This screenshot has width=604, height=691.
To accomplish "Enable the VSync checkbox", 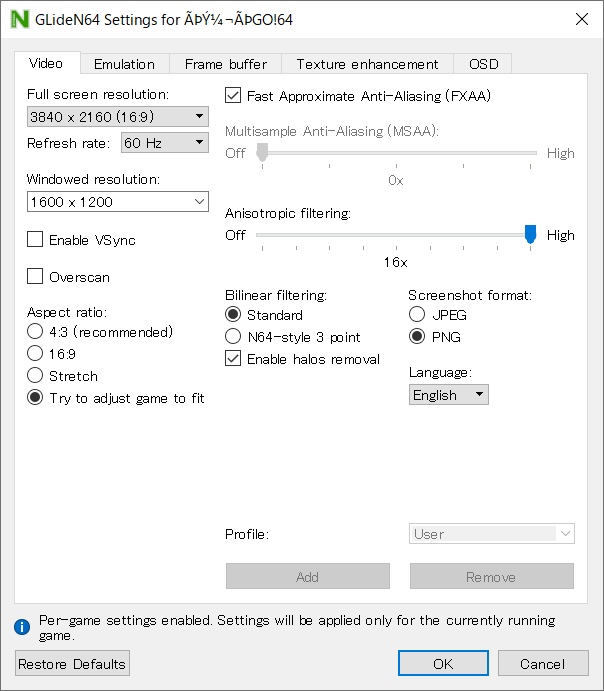I will click(36, 240).
